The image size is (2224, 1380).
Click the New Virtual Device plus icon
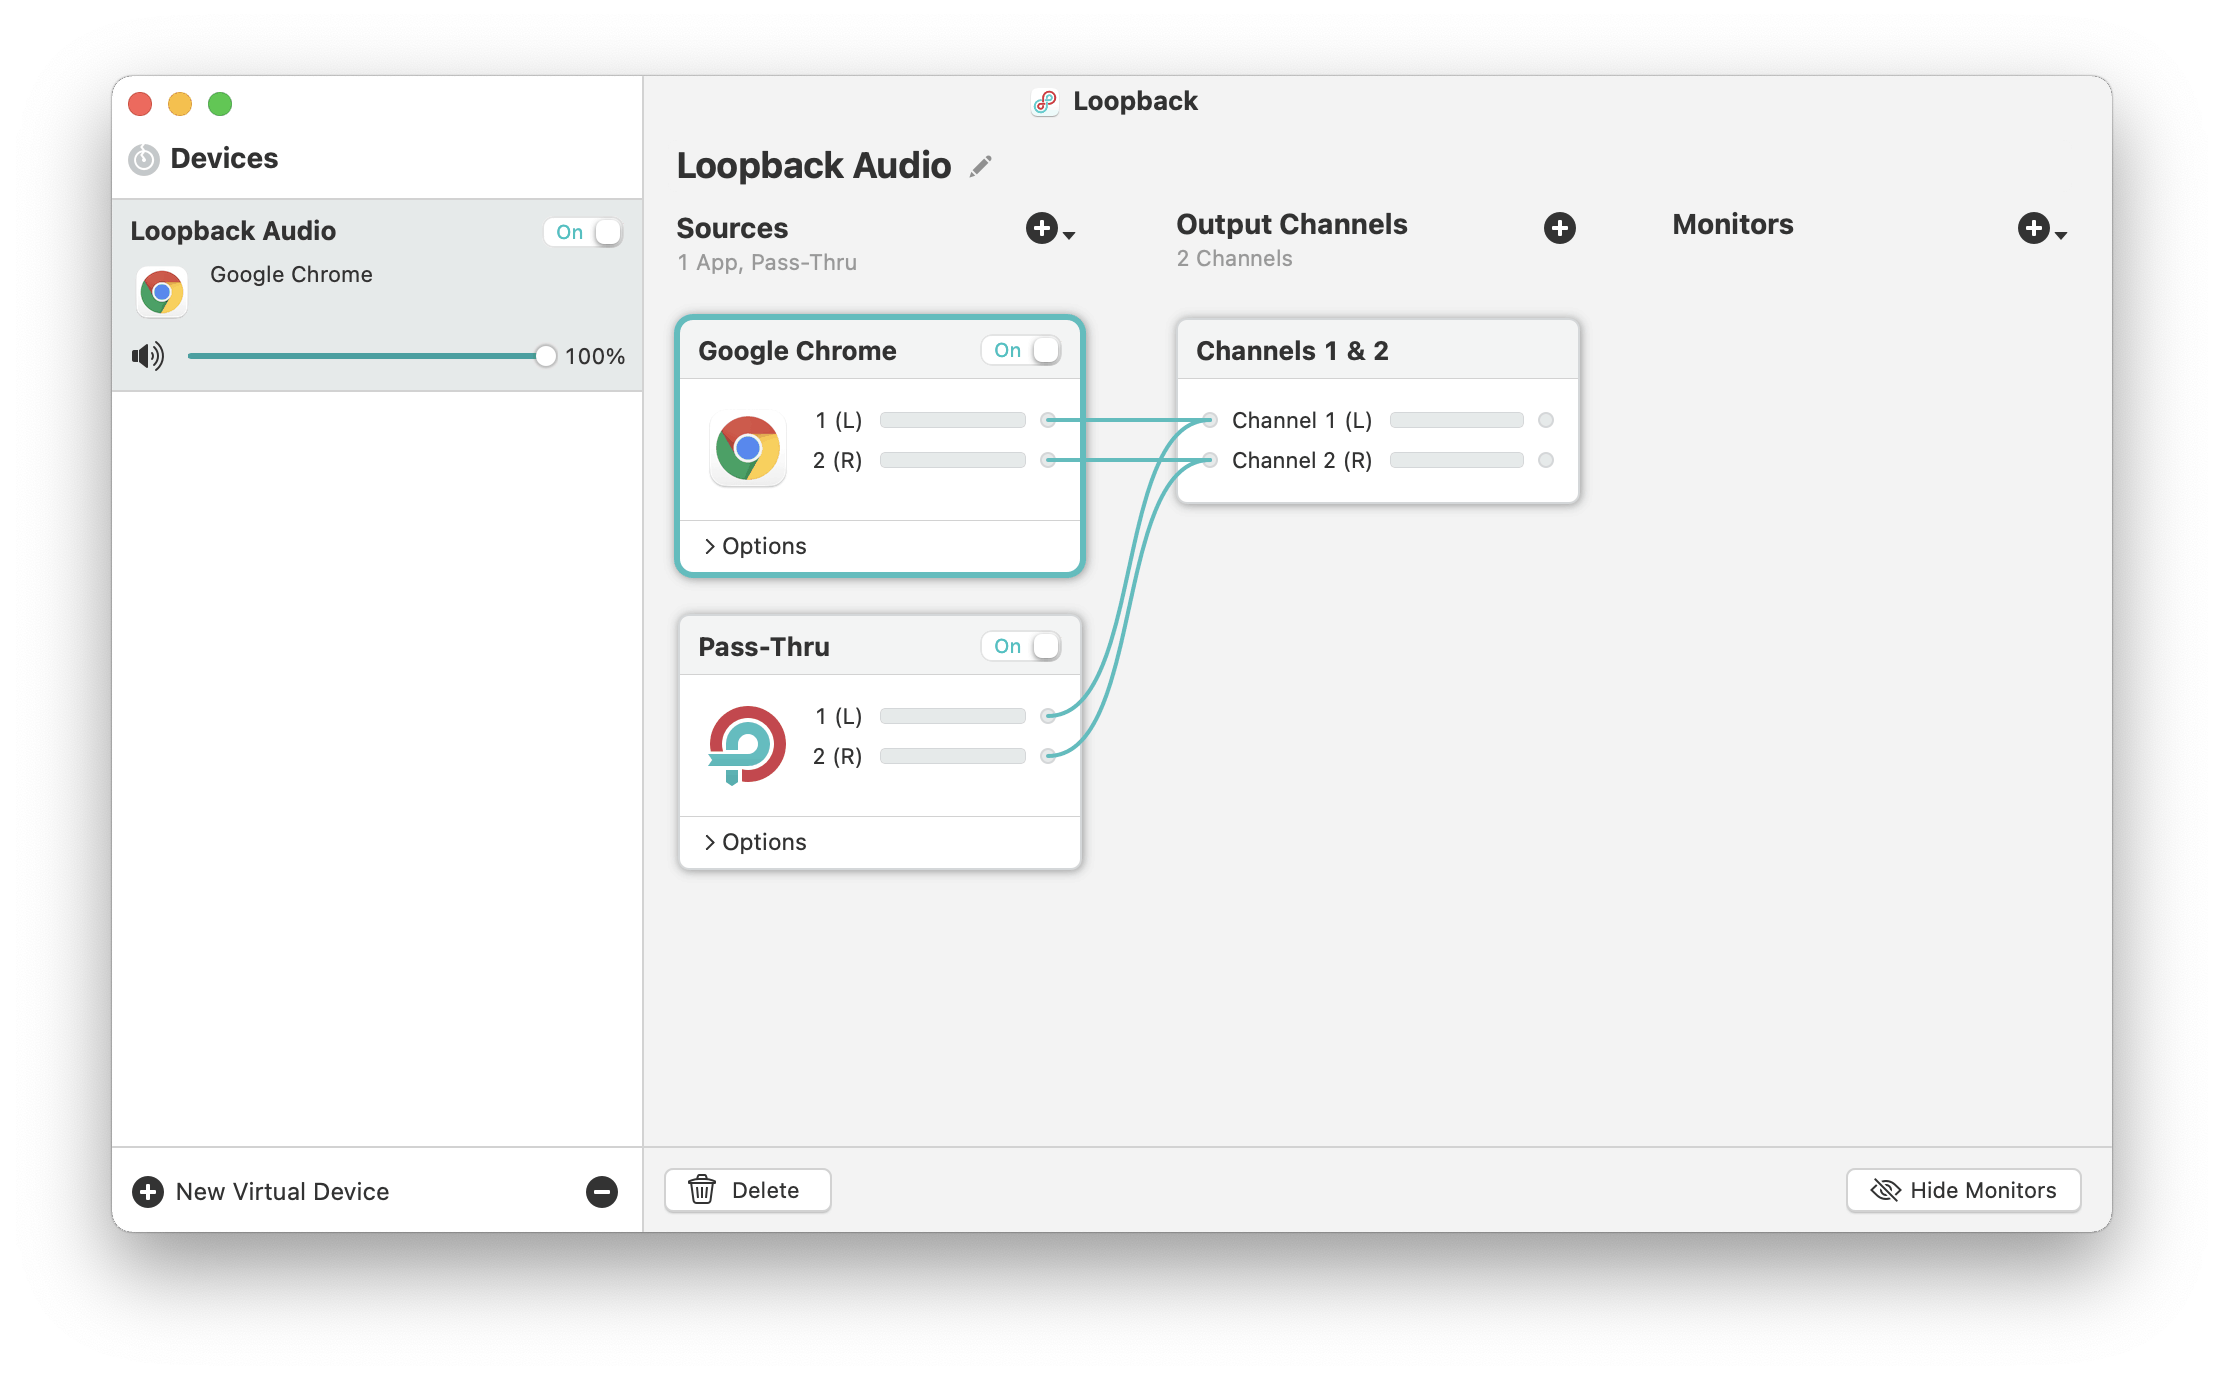tap(145, 1191)
